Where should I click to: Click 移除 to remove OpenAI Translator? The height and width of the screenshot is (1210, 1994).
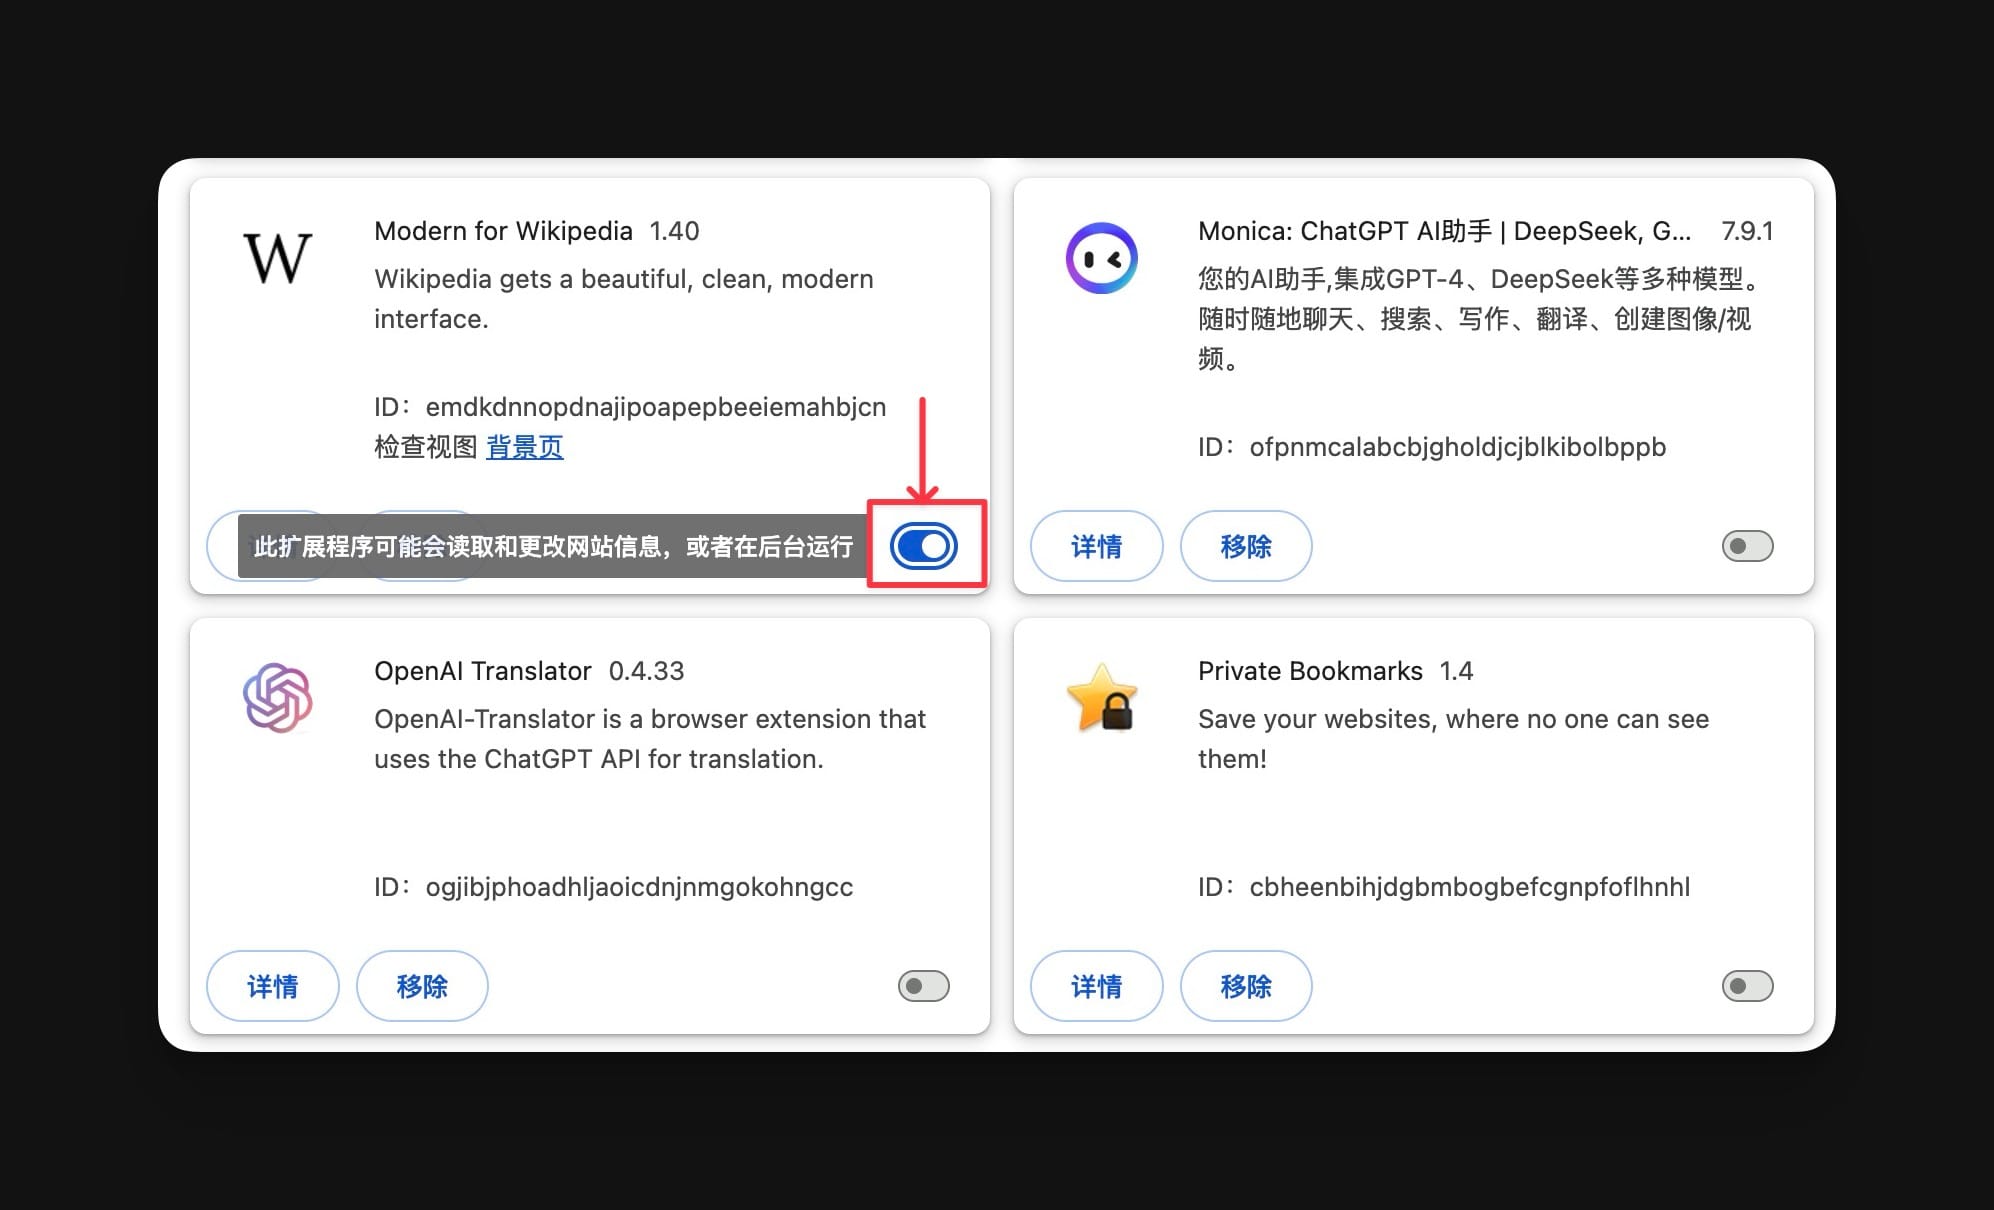tap(422, 986)
